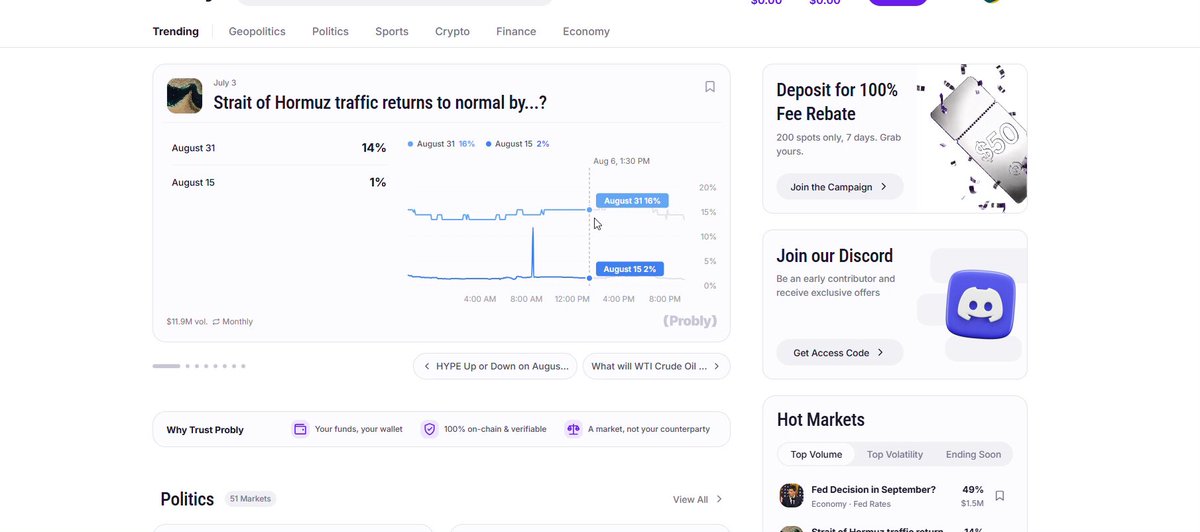1200x532 pixels.
Task: Click the August 31 16% chart label
Action: click(x=631, y=201)
